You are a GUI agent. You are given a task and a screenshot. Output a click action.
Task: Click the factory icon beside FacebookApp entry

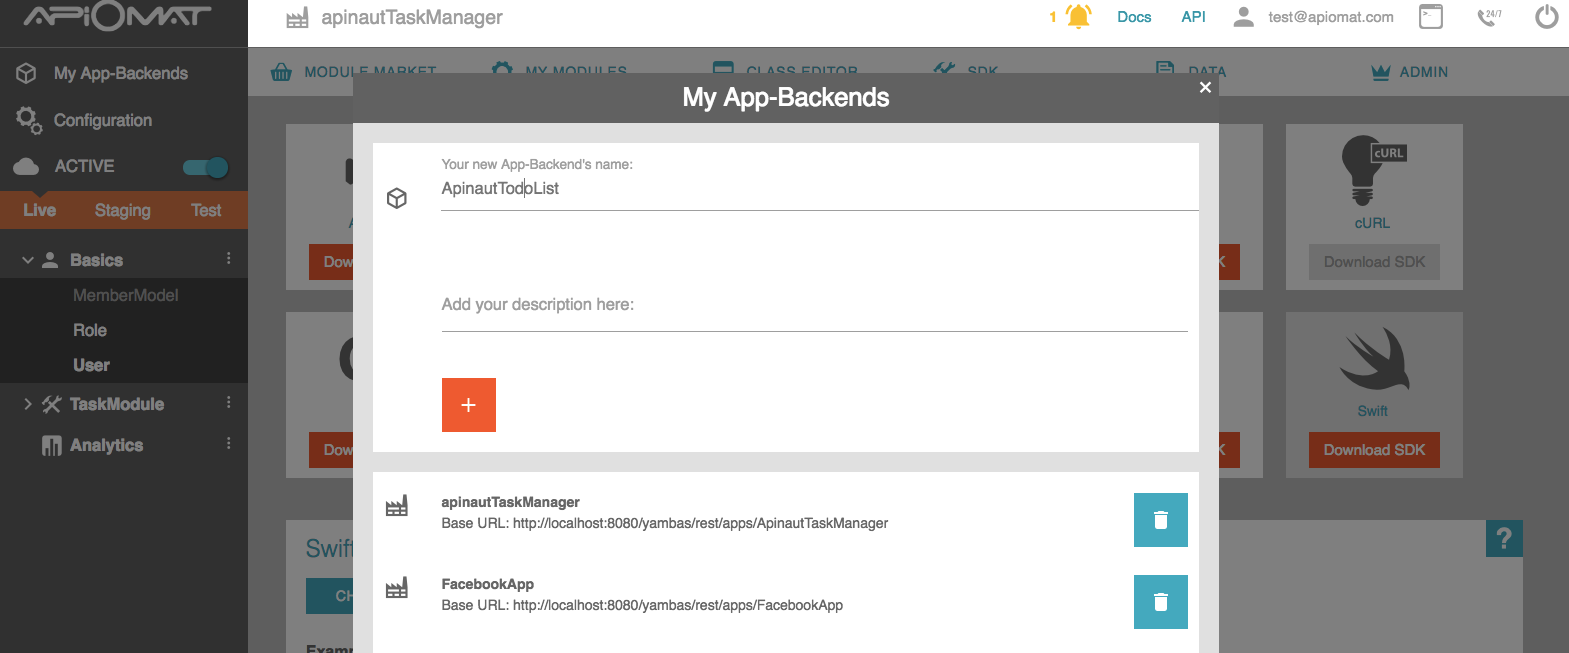[x=397, y=588]
